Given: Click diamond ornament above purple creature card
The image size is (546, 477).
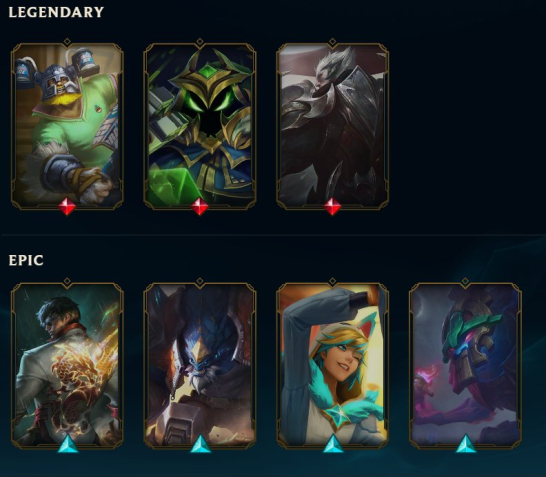Looking at the screenshot, I should point(465,281).
